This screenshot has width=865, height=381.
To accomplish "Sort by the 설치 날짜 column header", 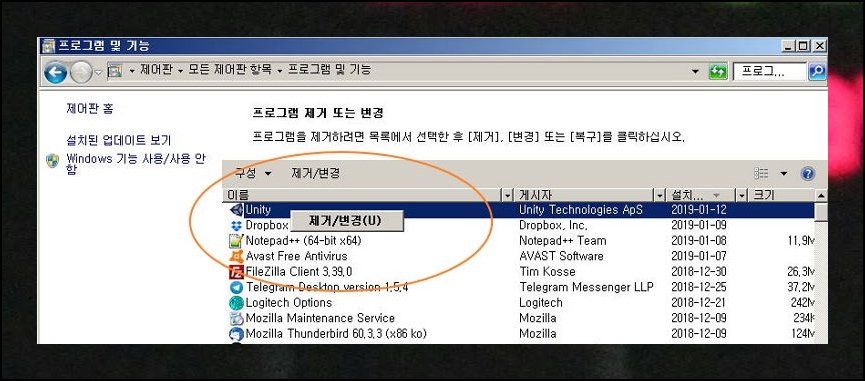I will pyautogui.click(x=701, y=195).
